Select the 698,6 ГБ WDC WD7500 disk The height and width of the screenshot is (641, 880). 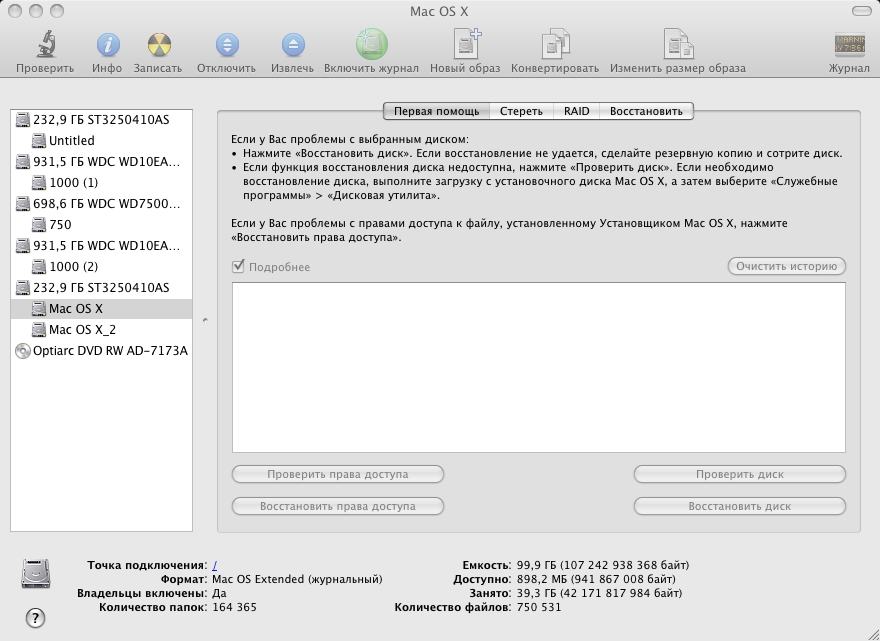(101, 204)
